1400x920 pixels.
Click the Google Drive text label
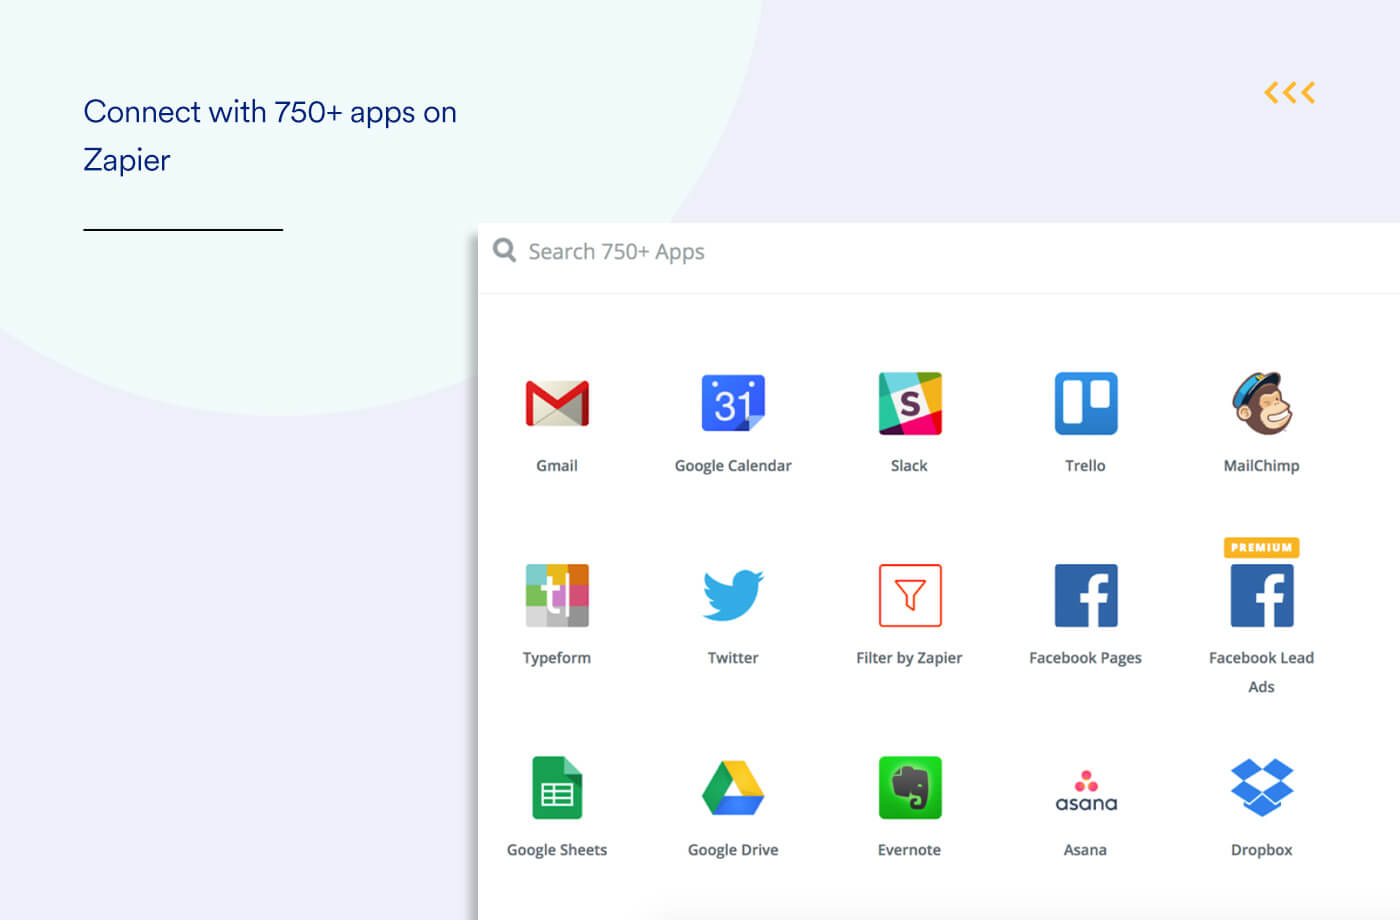(733, 850)
